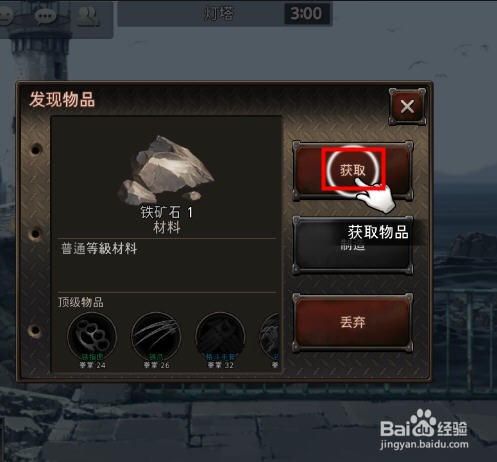Viewport: 497px width, 462px height.
Task: Open the friends list icon
Action: point(88,15)
